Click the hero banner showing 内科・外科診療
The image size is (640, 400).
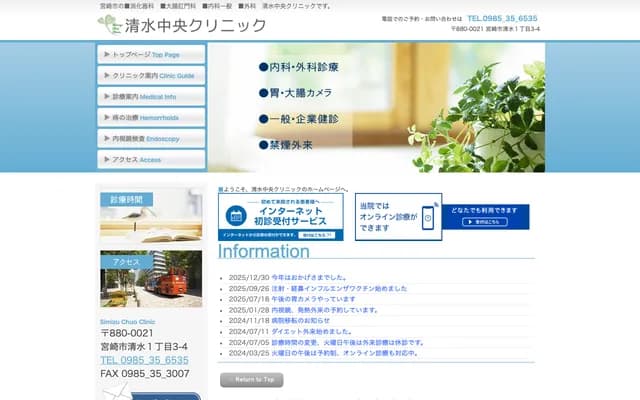click(376, 107)
